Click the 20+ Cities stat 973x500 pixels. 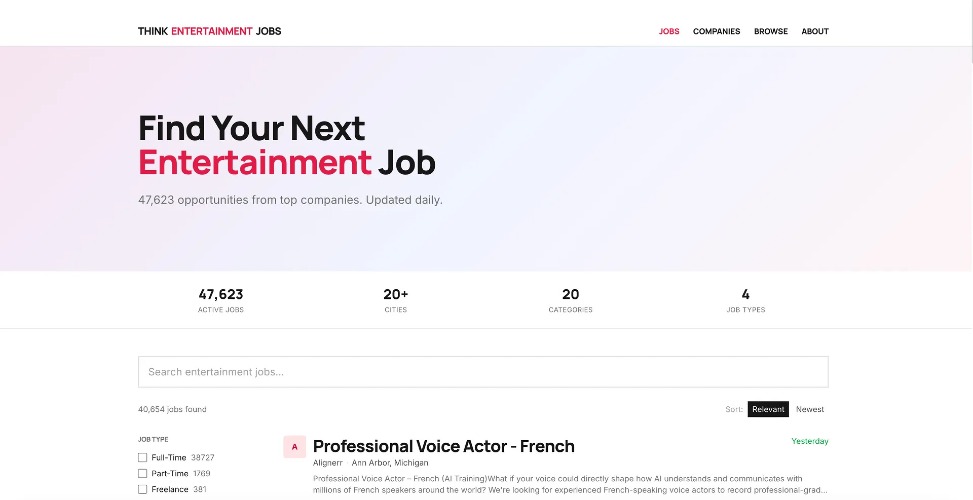click(x=395, y=300)
